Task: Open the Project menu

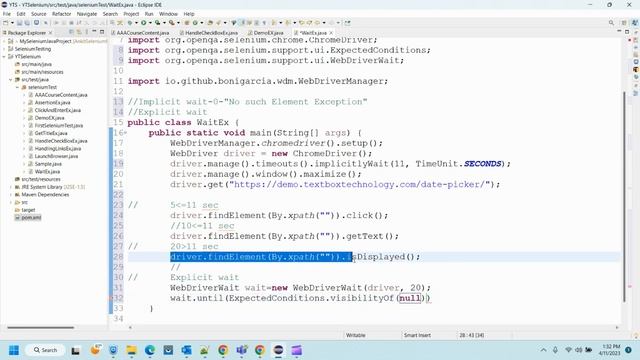Action: click(131, 14)
